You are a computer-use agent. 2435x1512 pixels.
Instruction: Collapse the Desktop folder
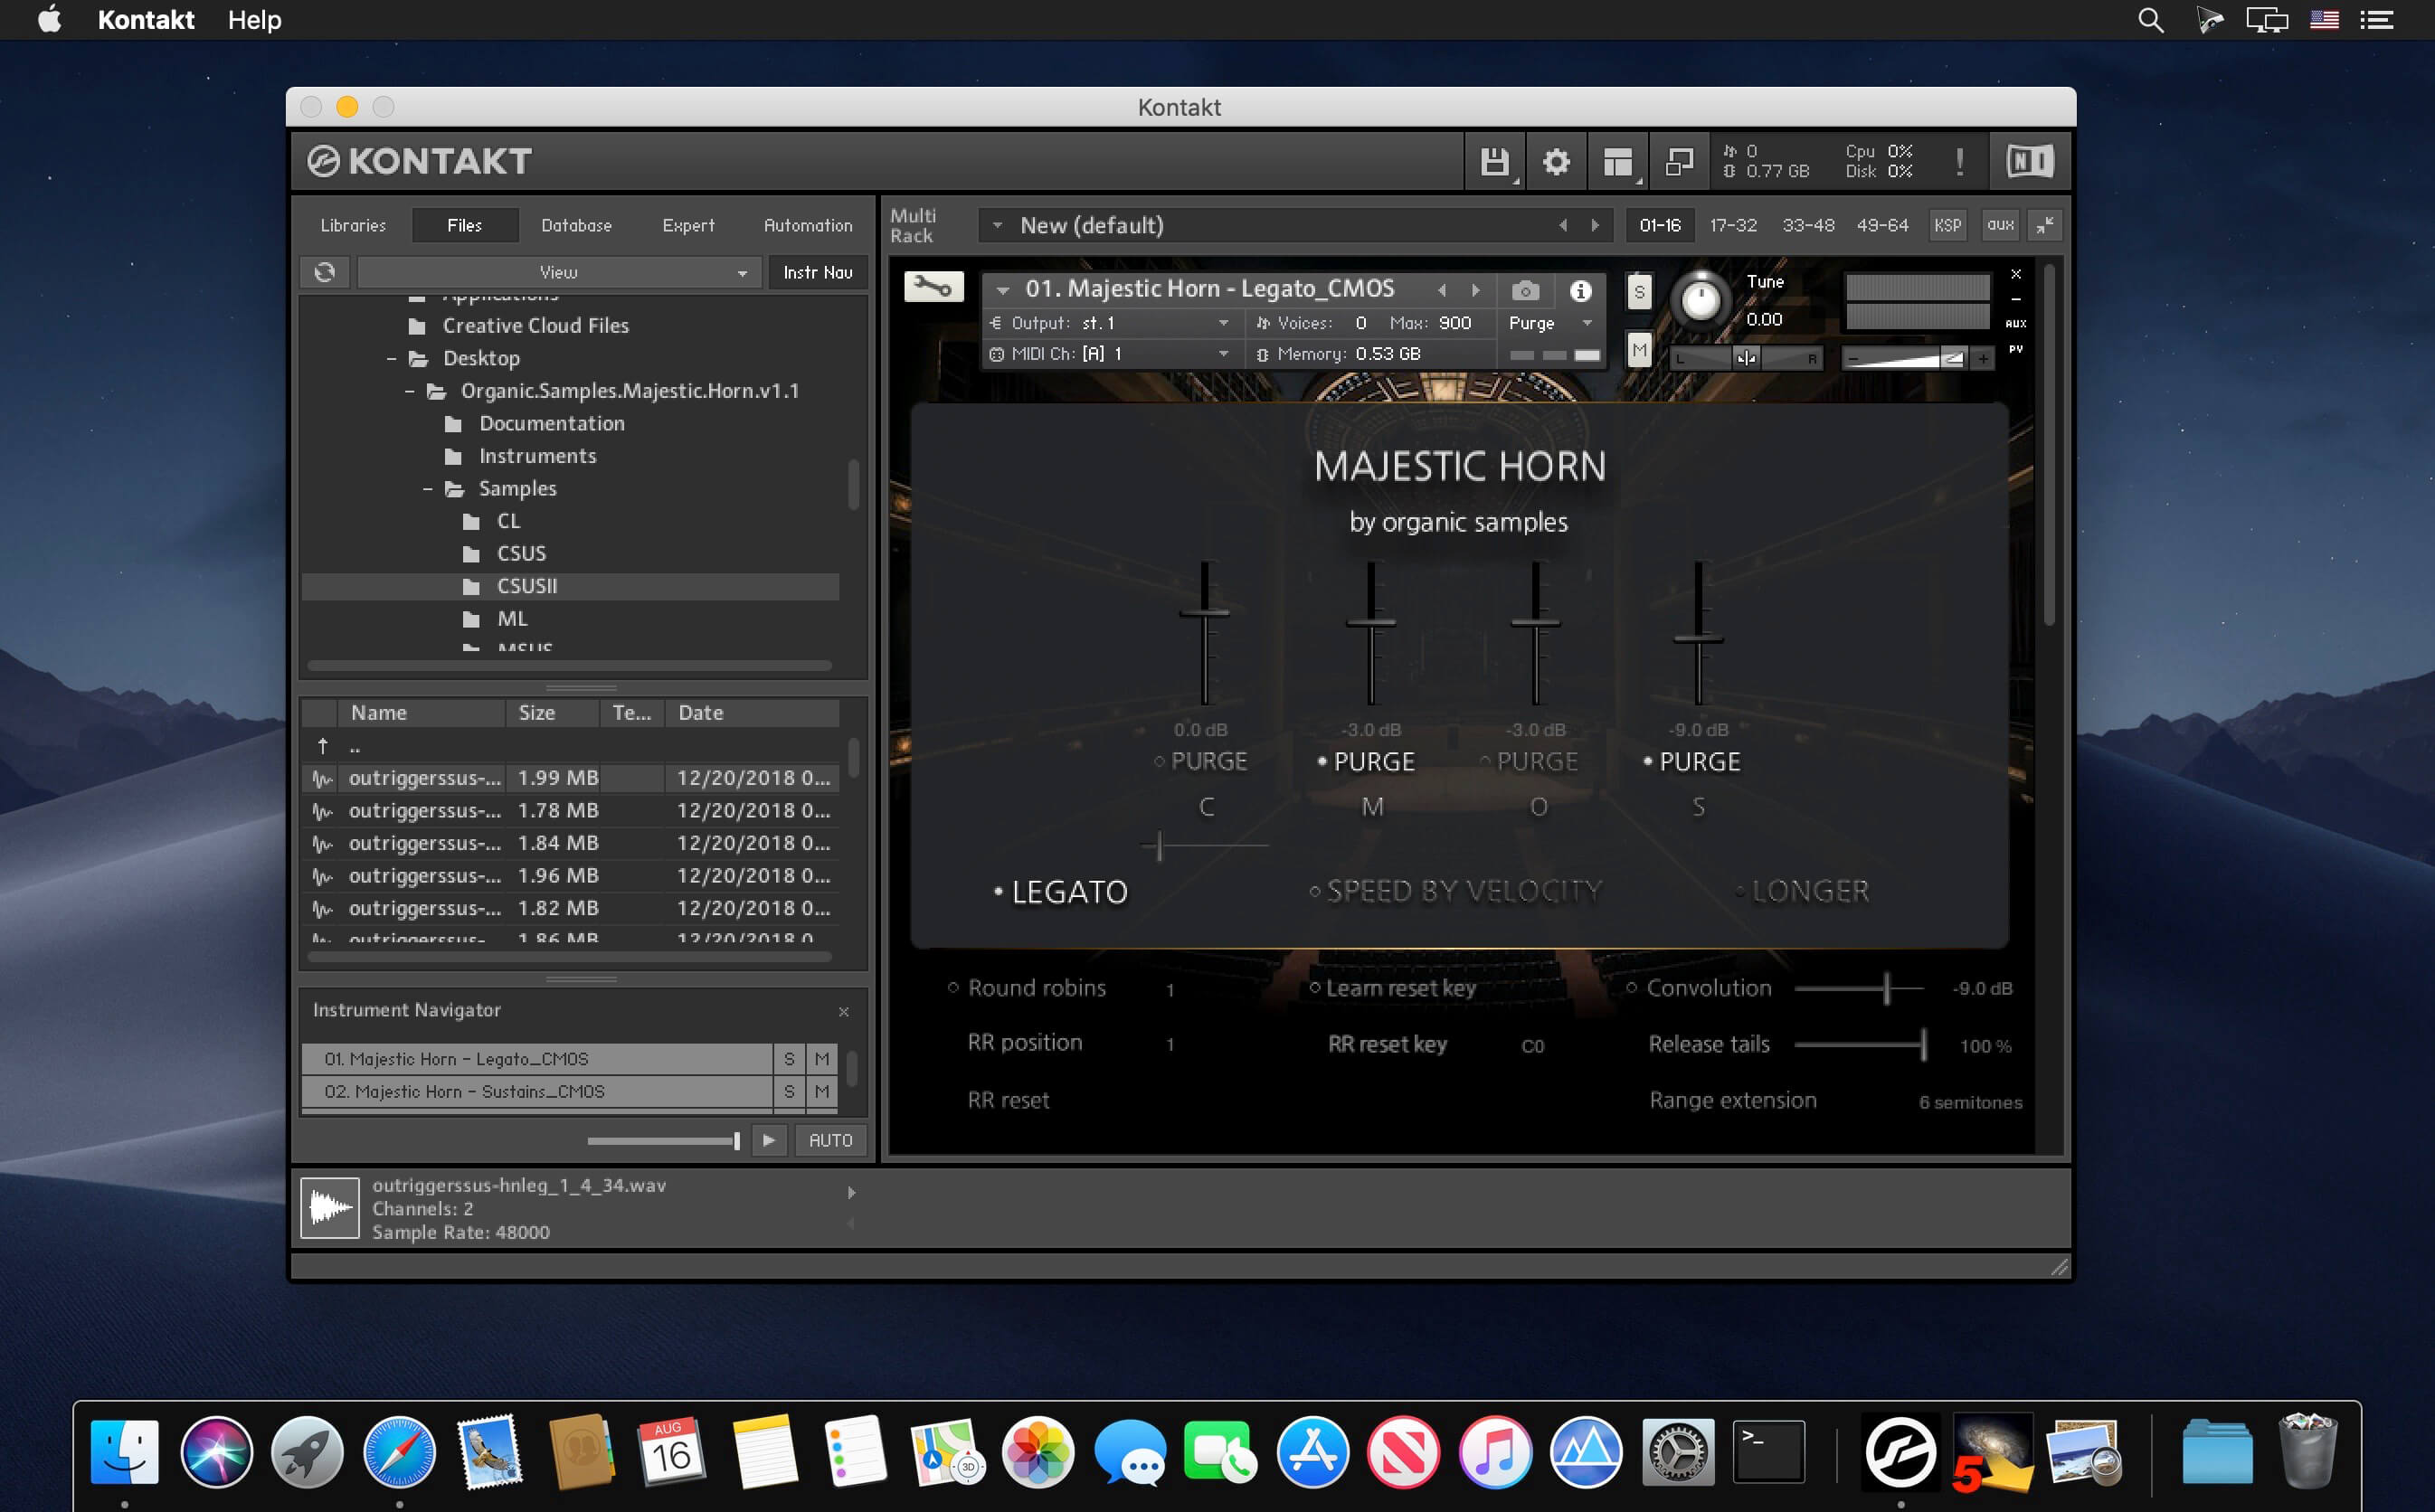coord(392,359)
